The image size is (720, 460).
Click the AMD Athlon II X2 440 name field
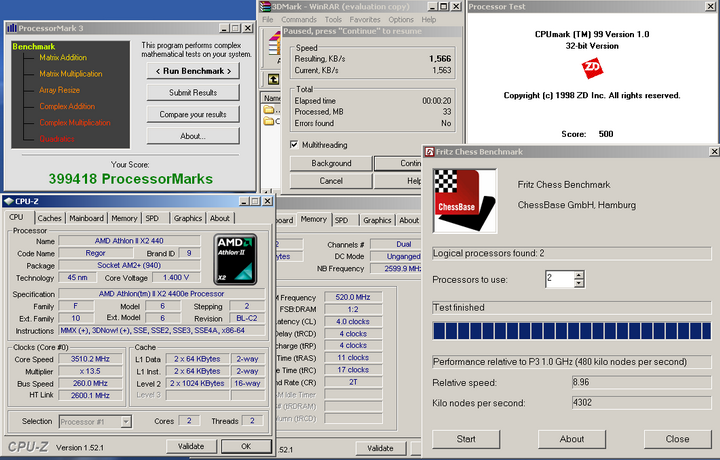(129, 241)
